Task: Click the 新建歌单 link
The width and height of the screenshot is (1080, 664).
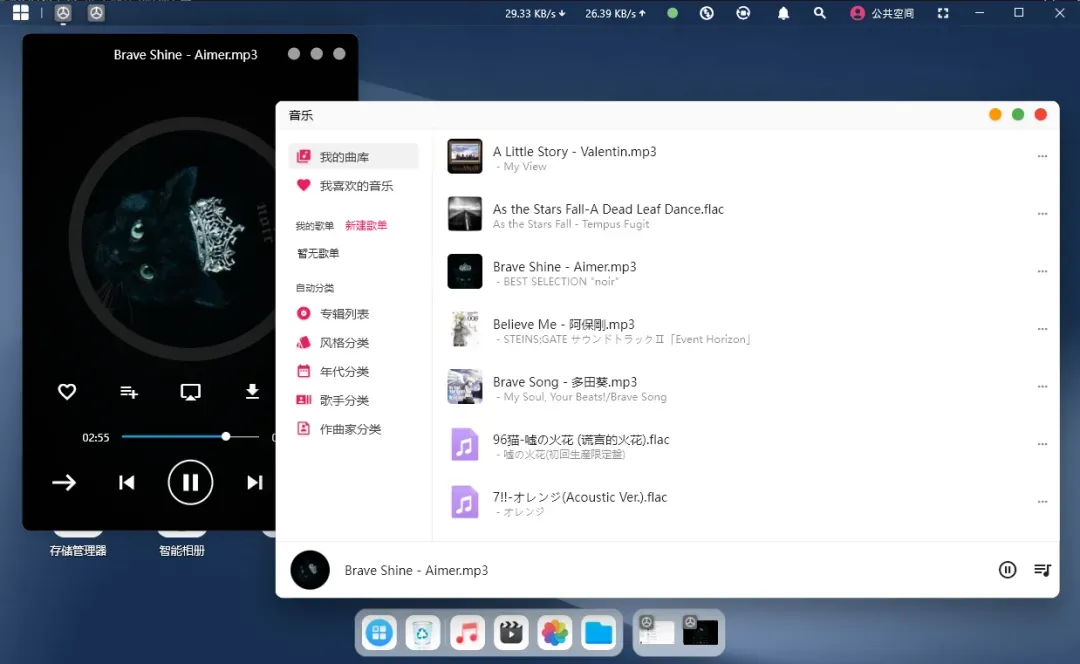Action: click(366, 226)
